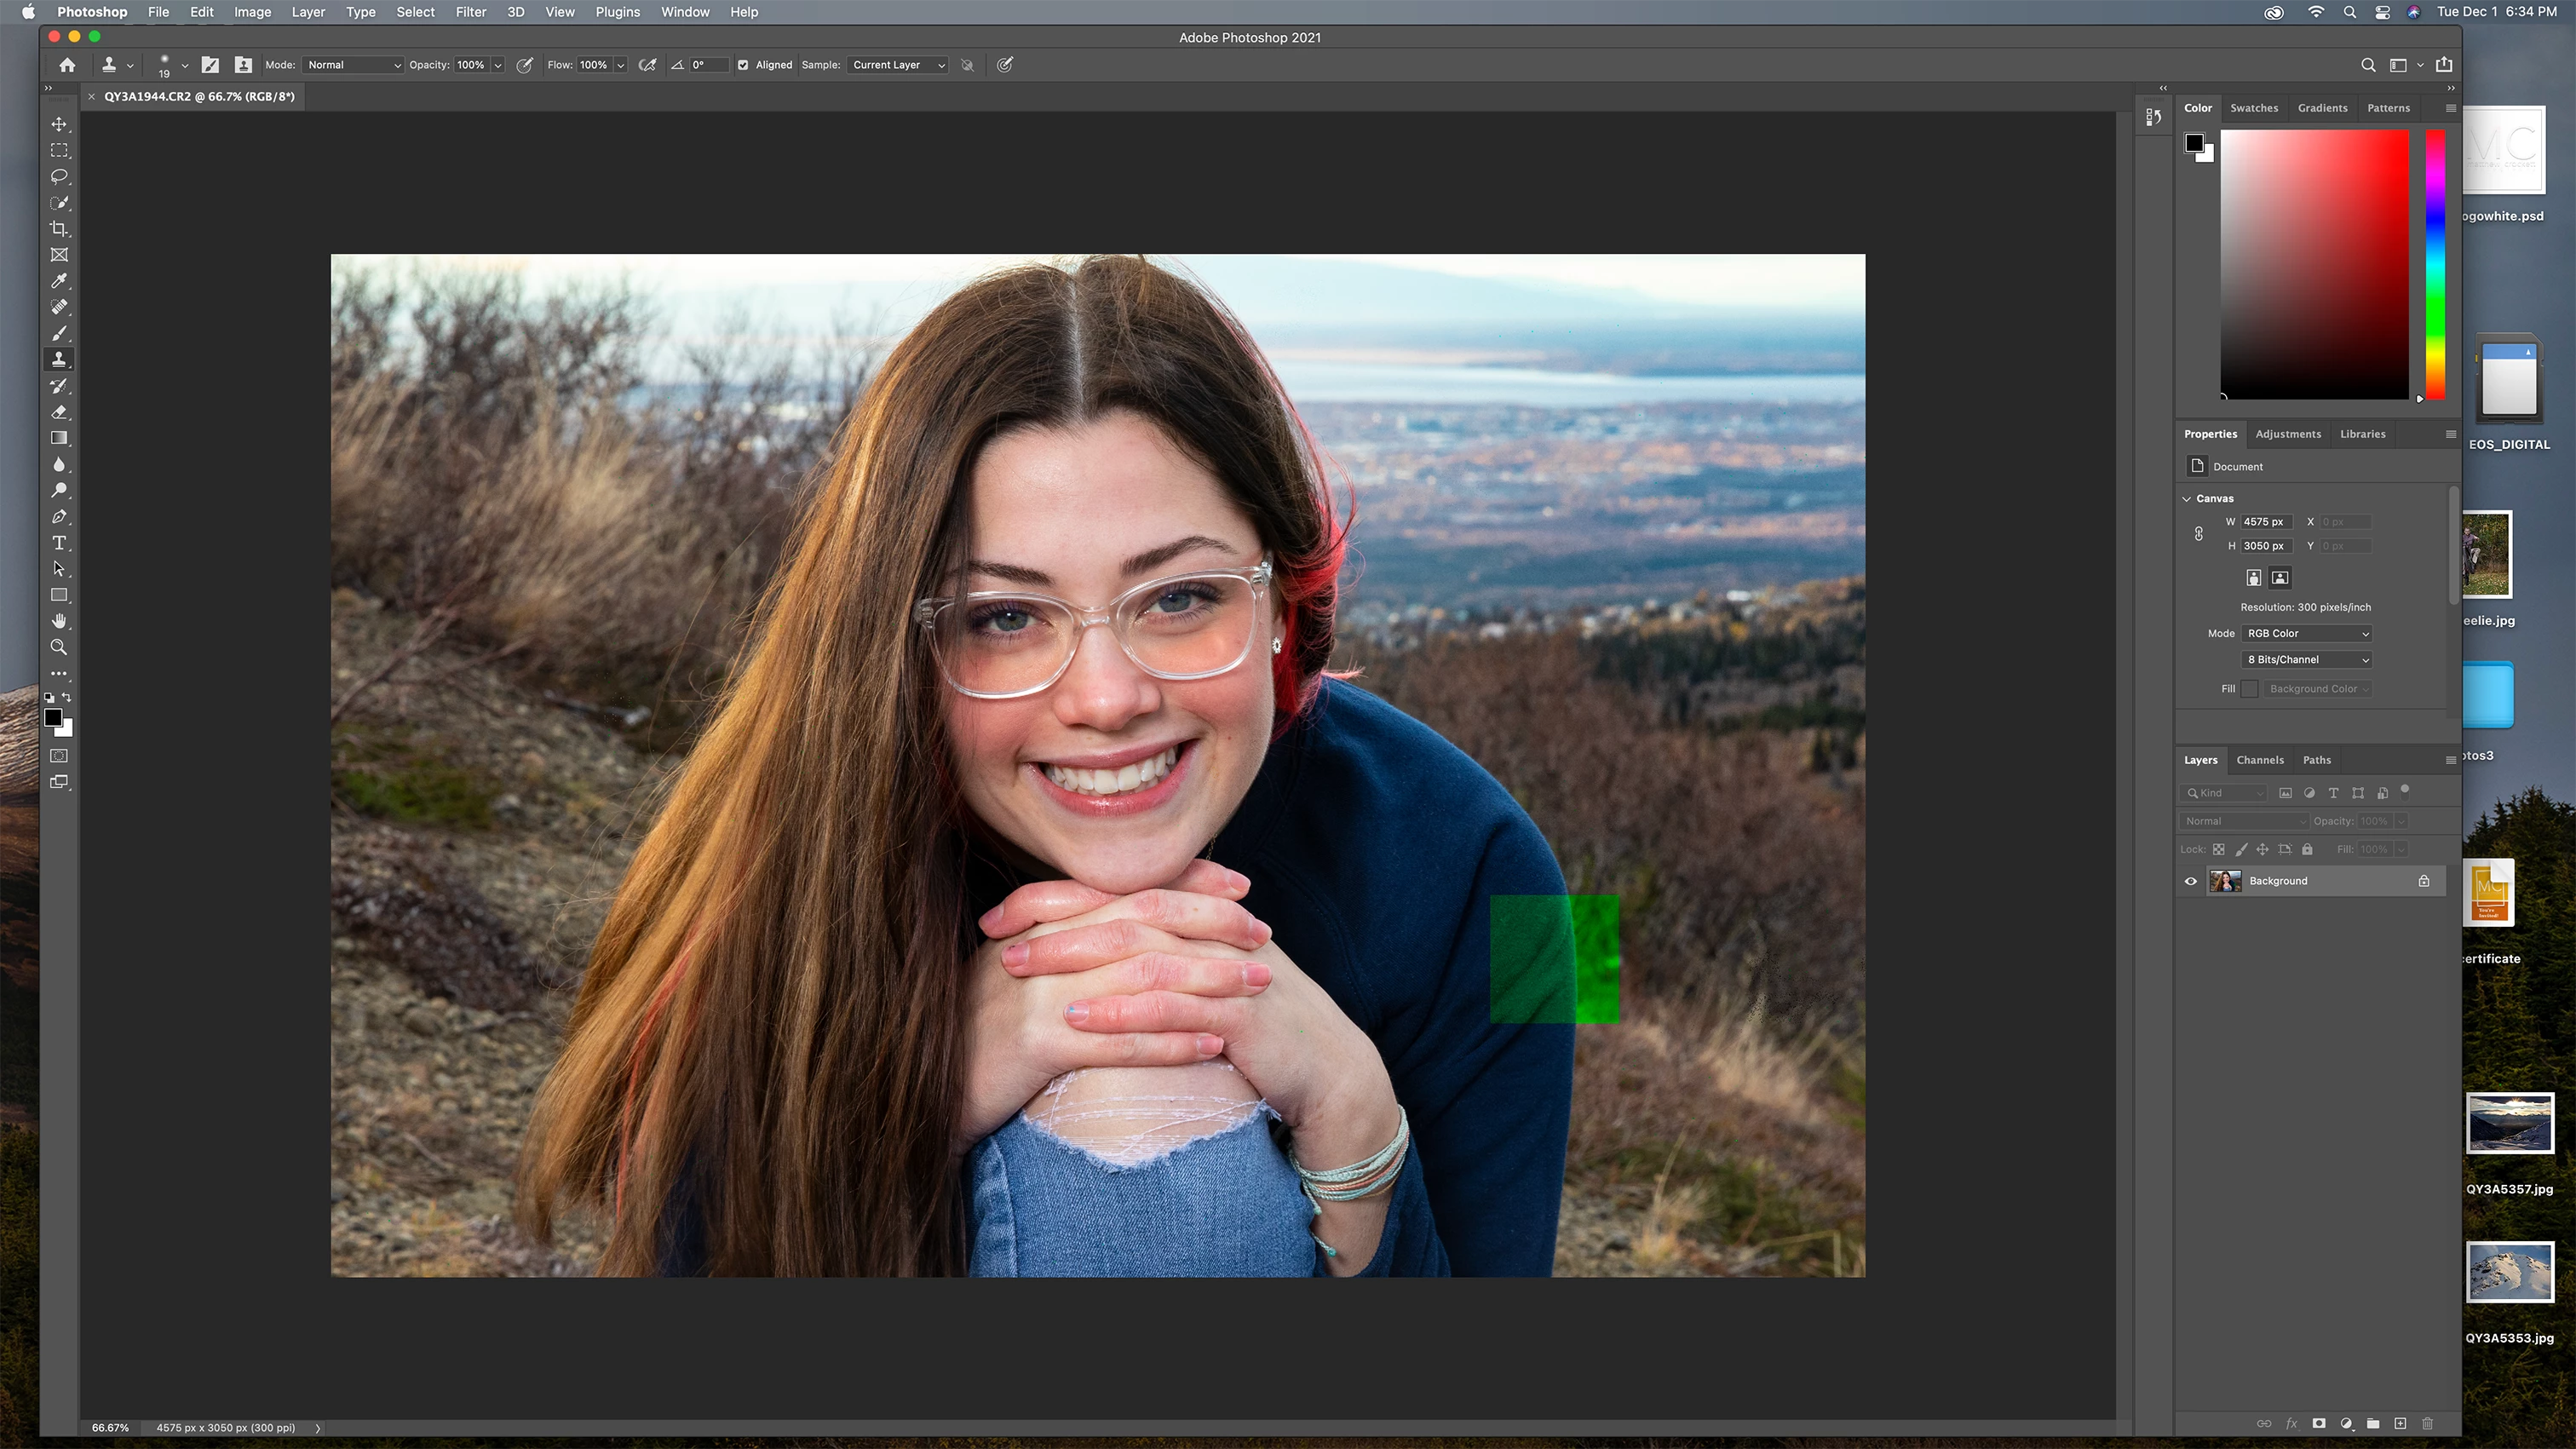Open the blend Mode Normal dropdown
This screenshot has height=1449, width=2576.
click(x=353, y=65)
